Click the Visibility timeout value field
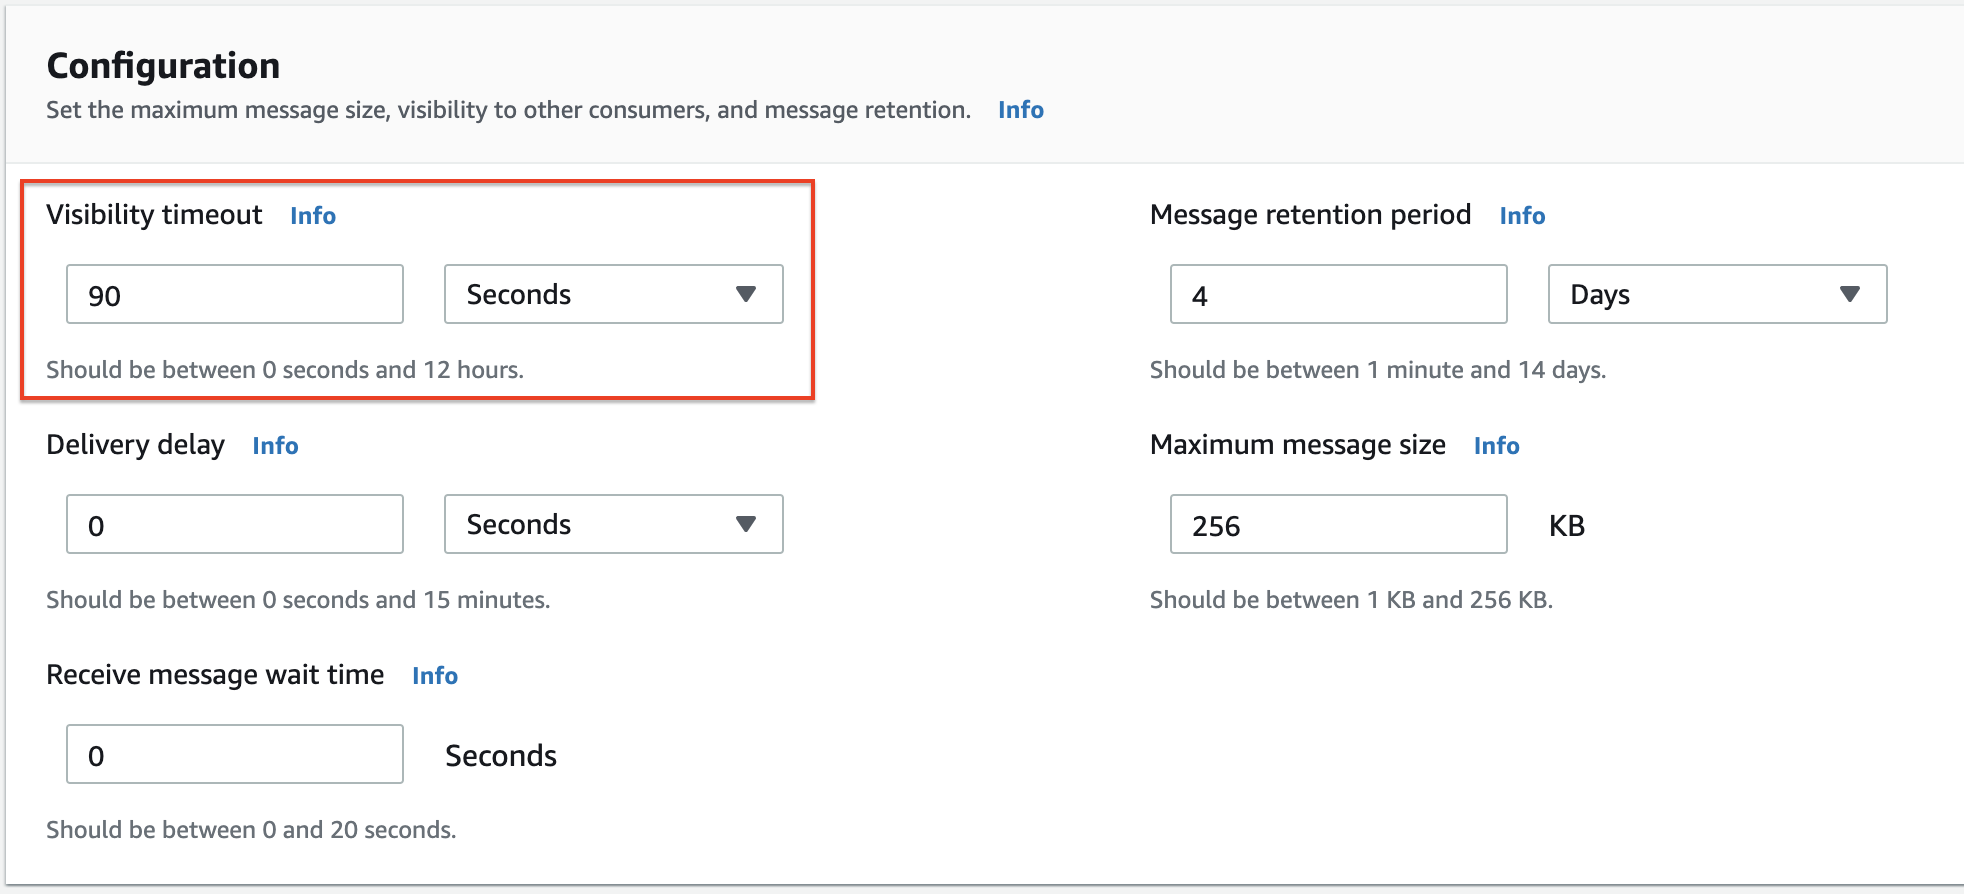 [235, 294]
